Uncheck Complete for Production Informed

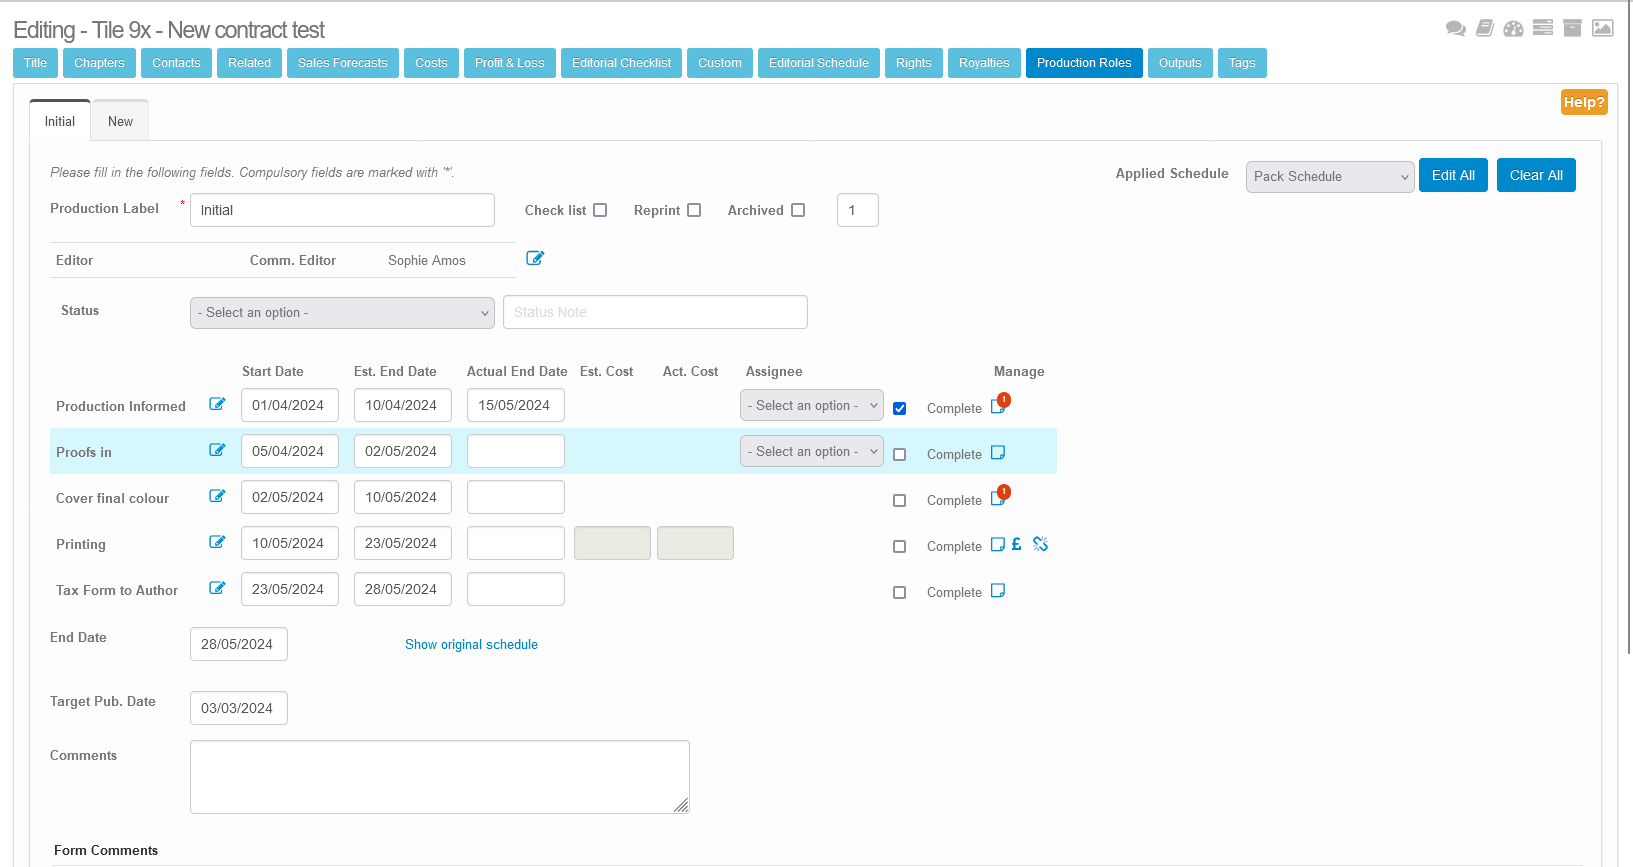(899, 408)
